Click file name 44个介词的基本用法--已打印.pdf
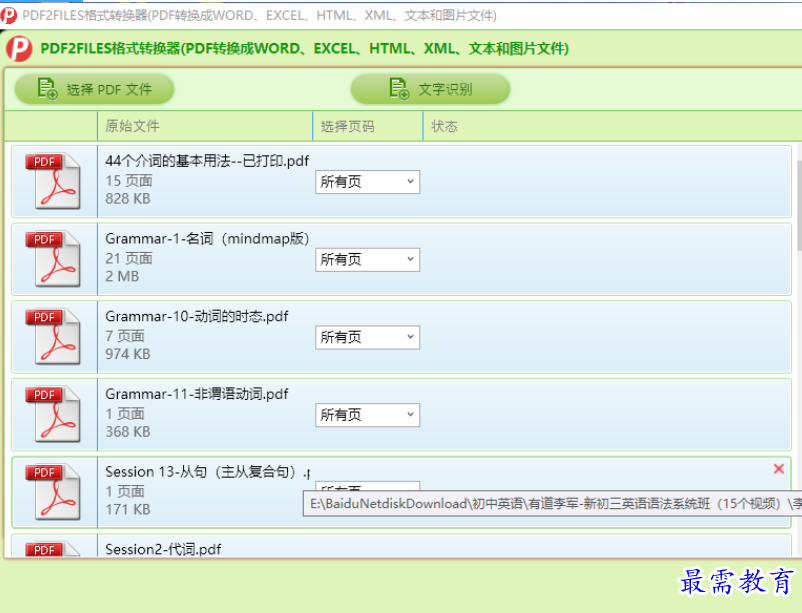The width and height of the screenshot is (802, 613). 207,161
